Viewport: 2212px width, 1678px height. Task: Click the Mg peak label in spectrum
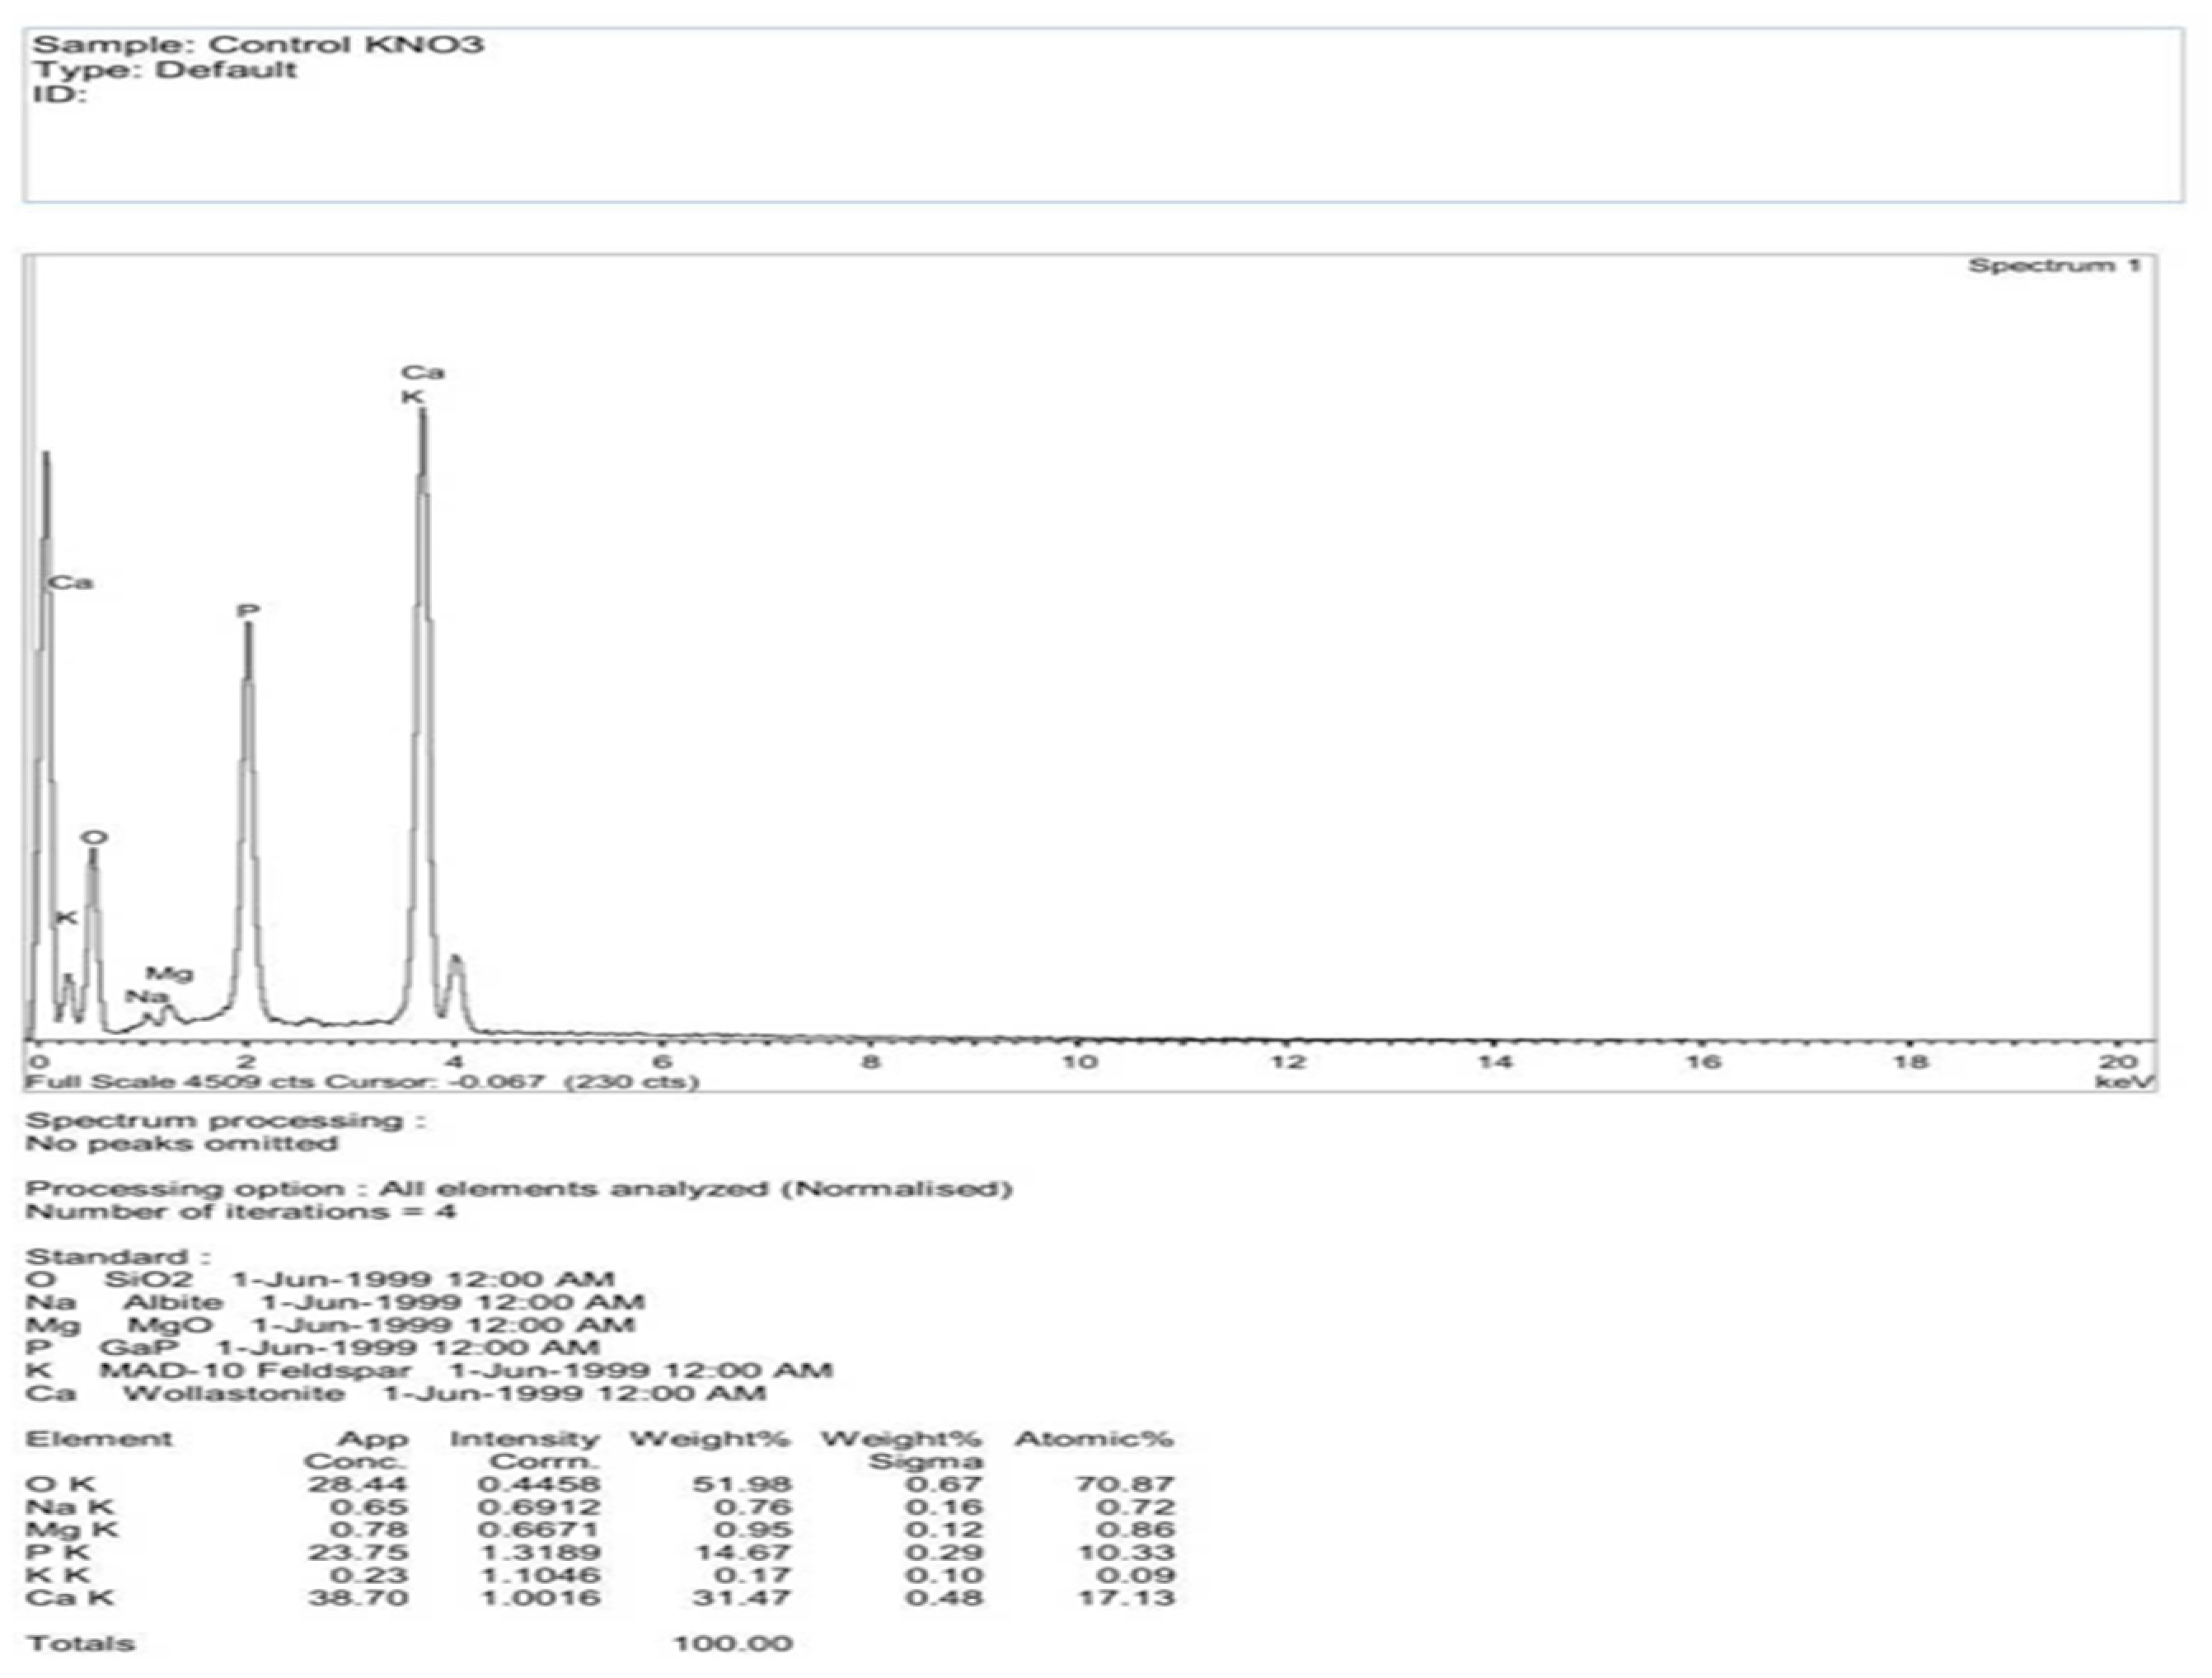coord(169,973)
